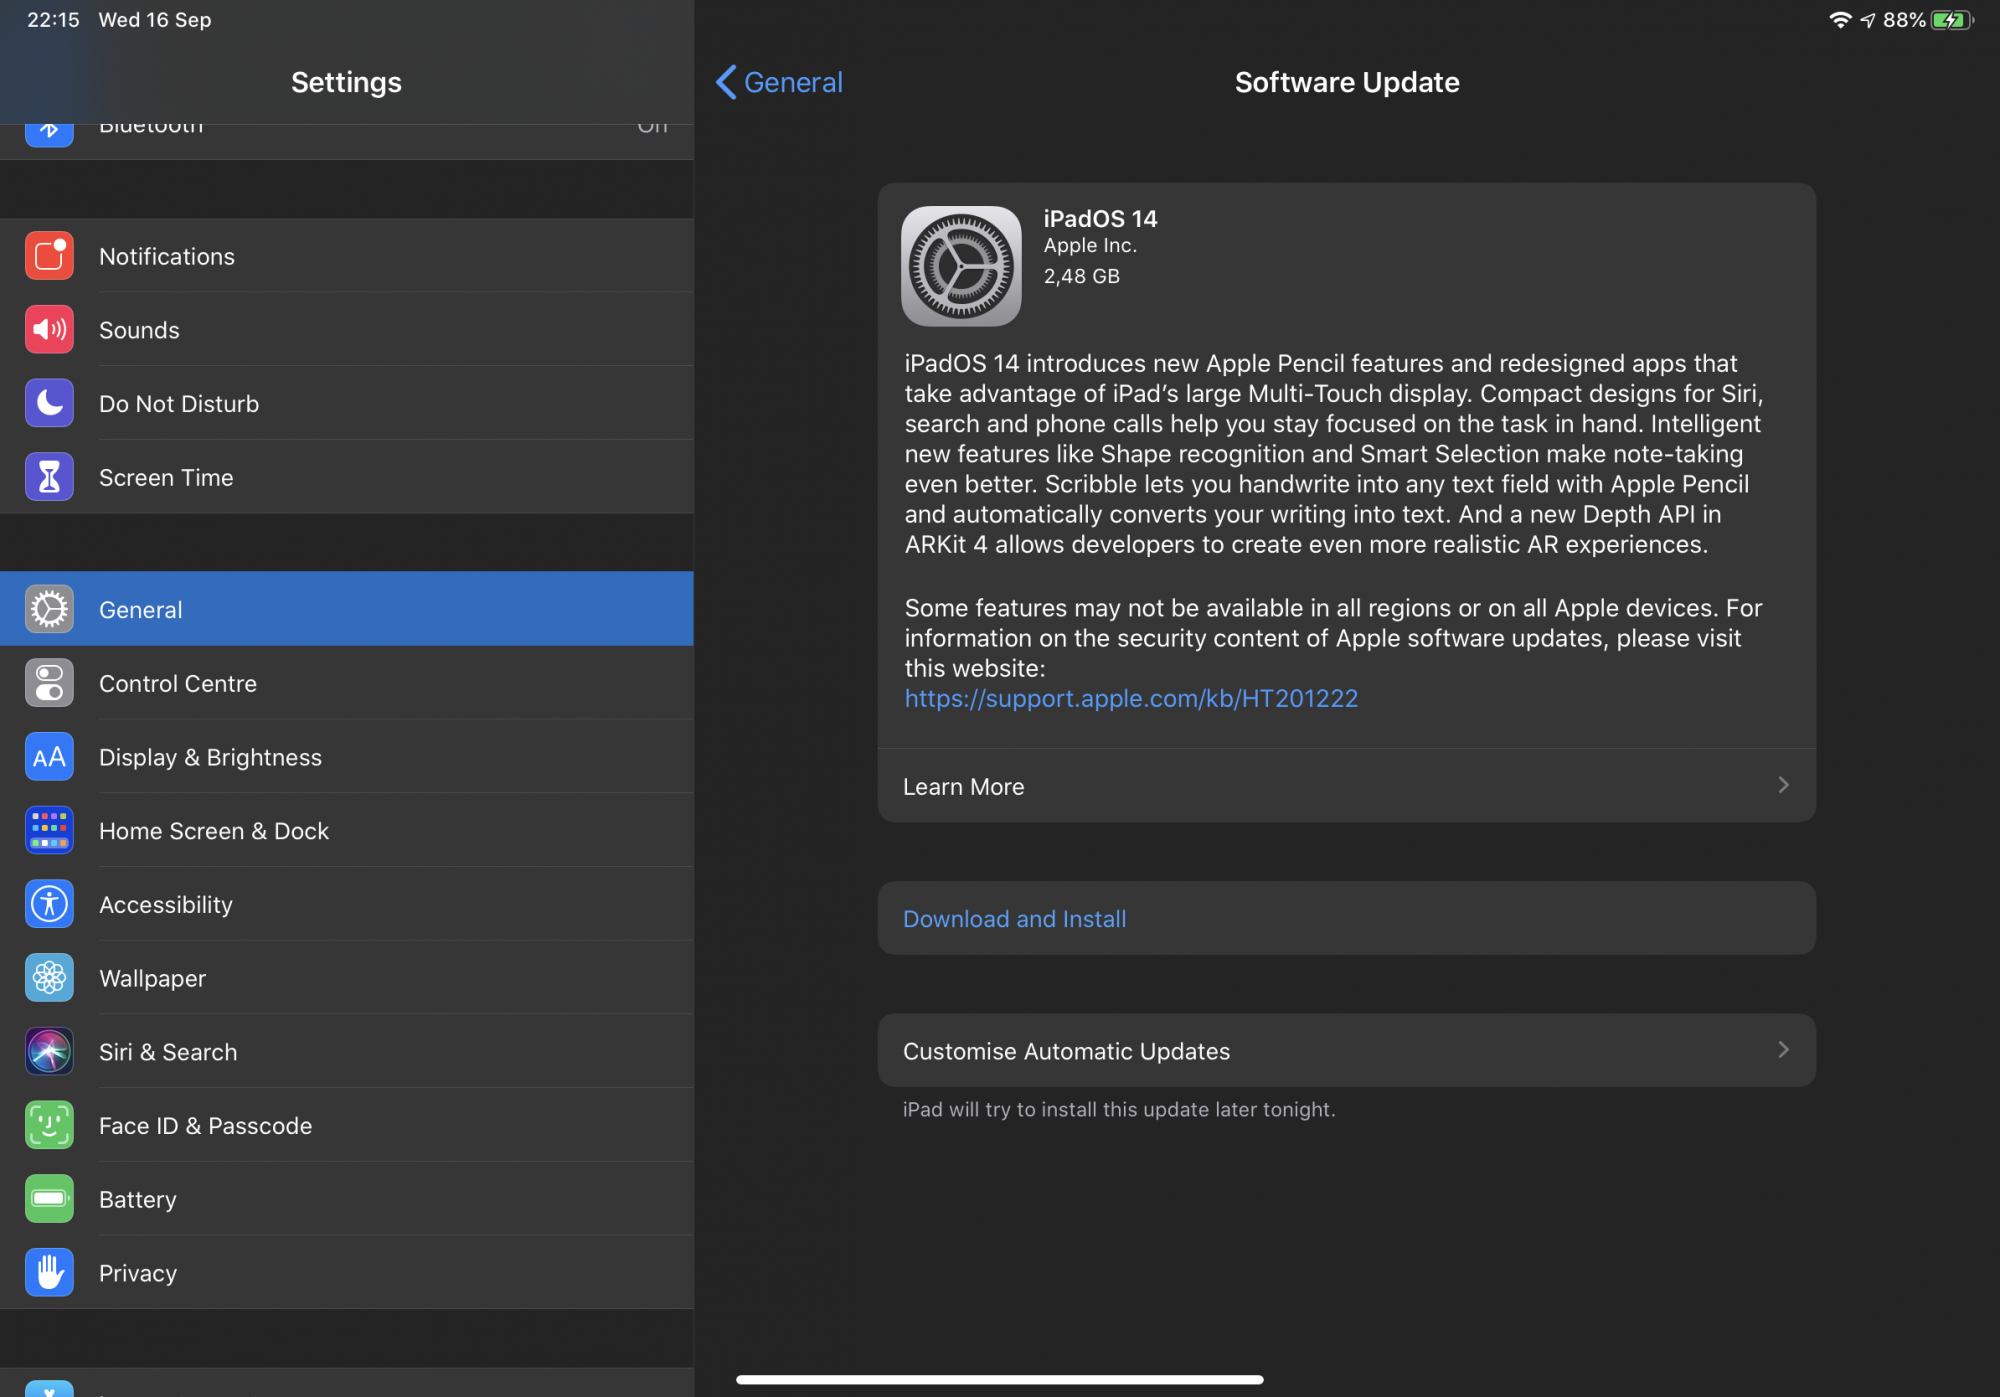Tap the home indicator bar

pyautogui.click(x=1000, y=1379)
